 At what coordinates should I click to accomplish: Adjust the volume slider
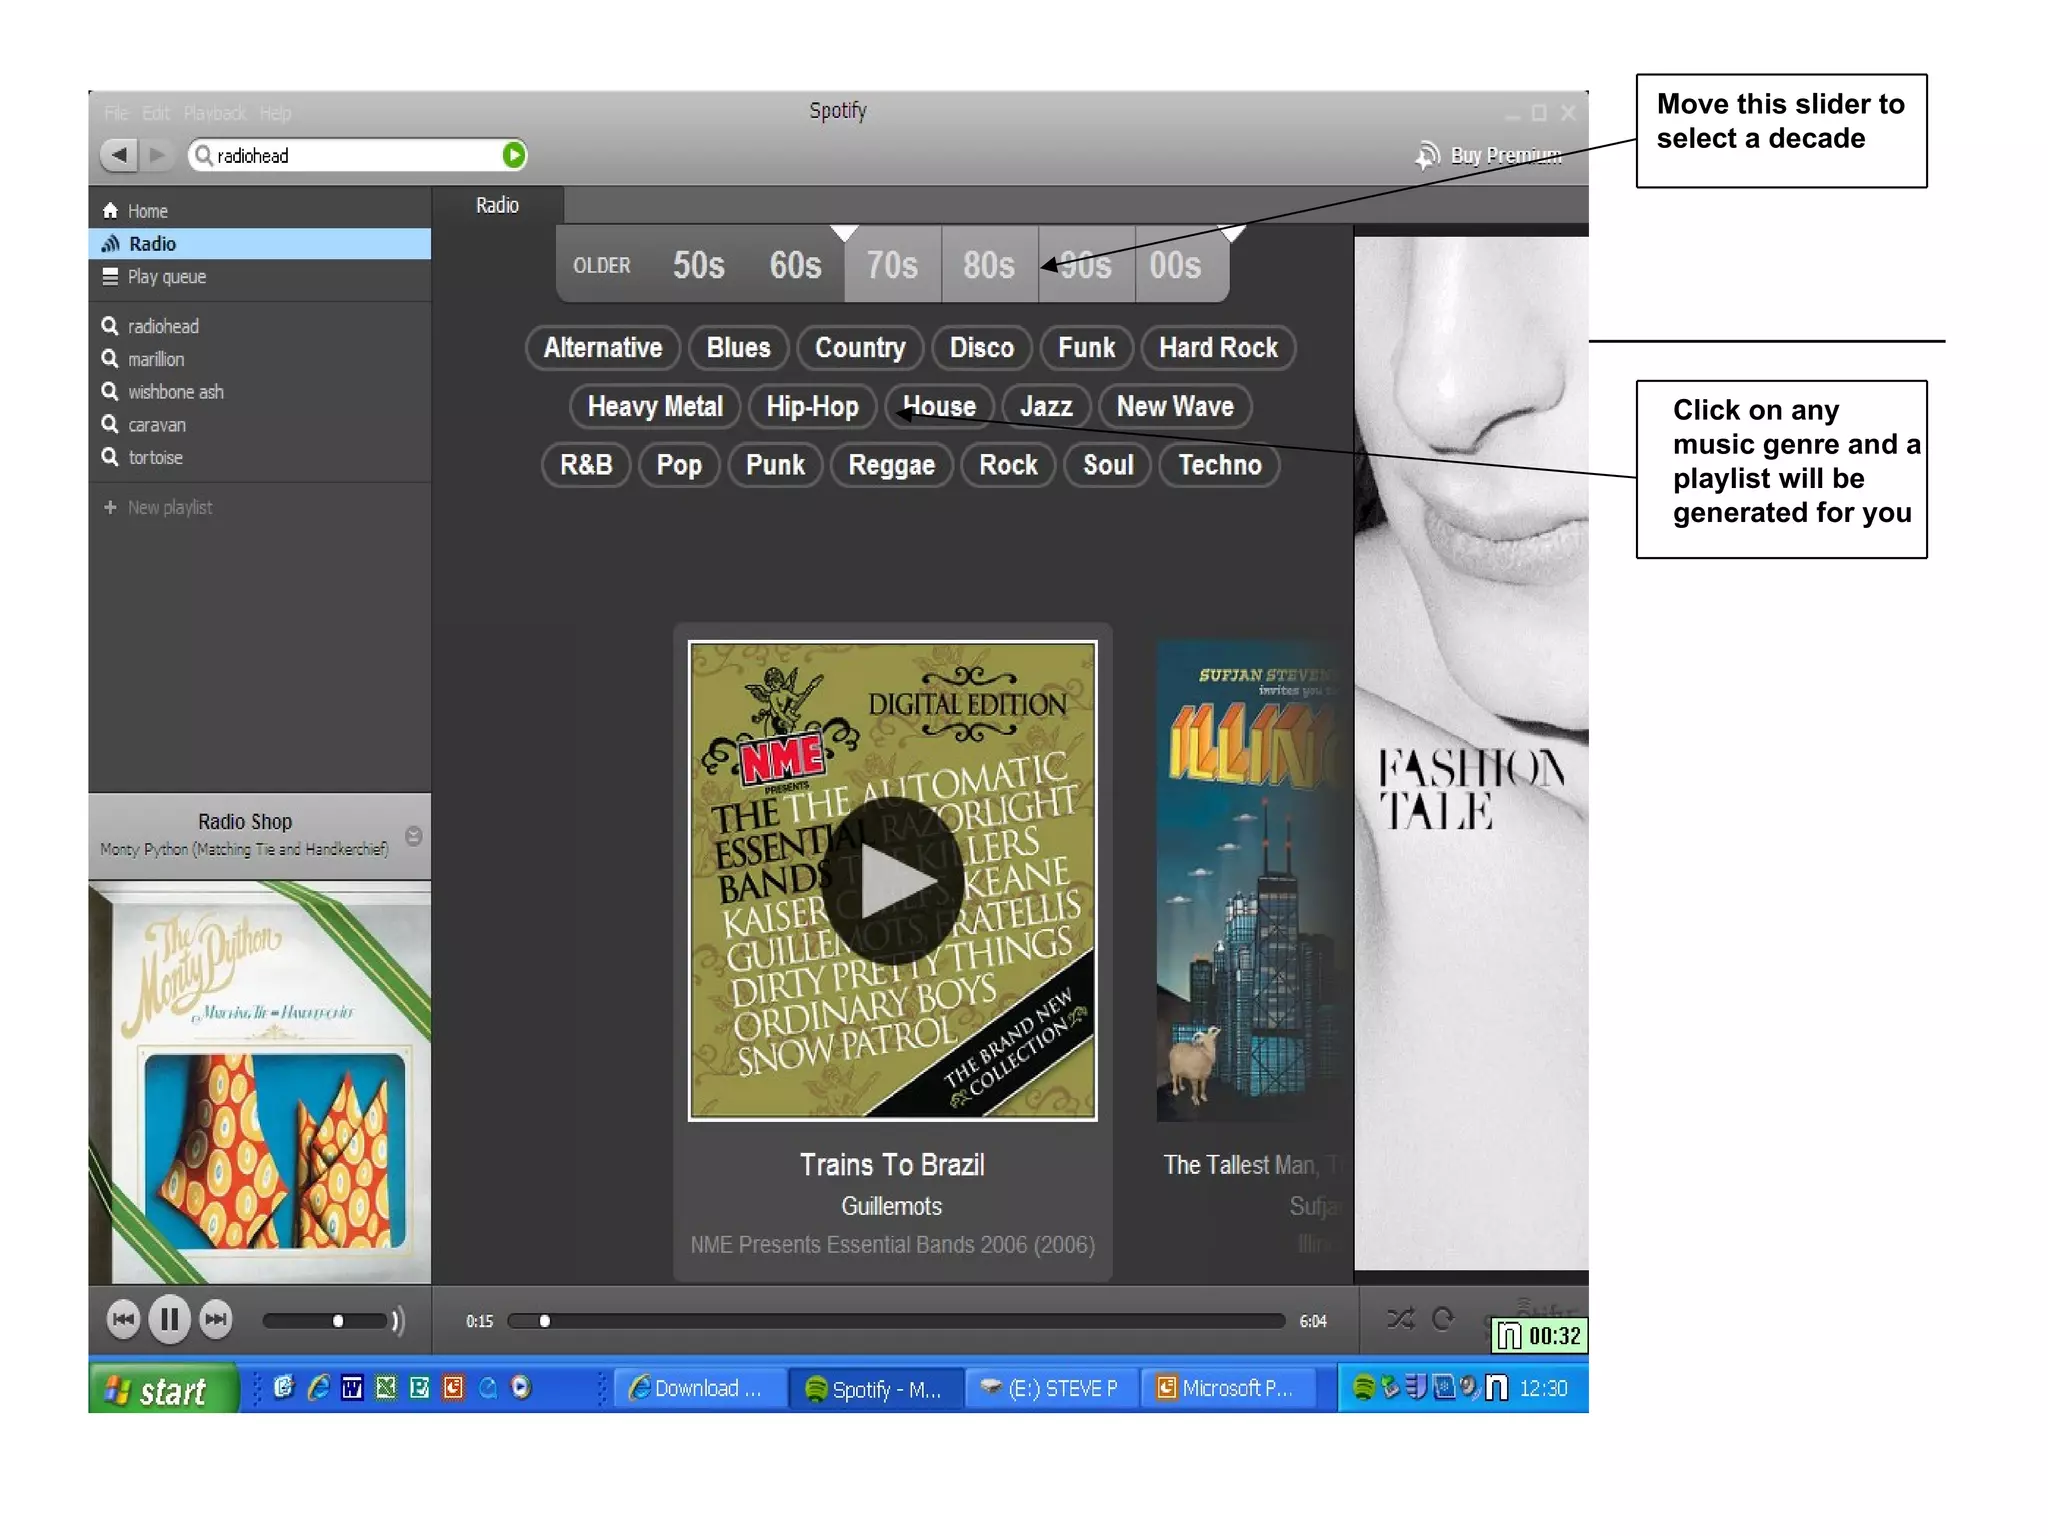click(325, 1321)
